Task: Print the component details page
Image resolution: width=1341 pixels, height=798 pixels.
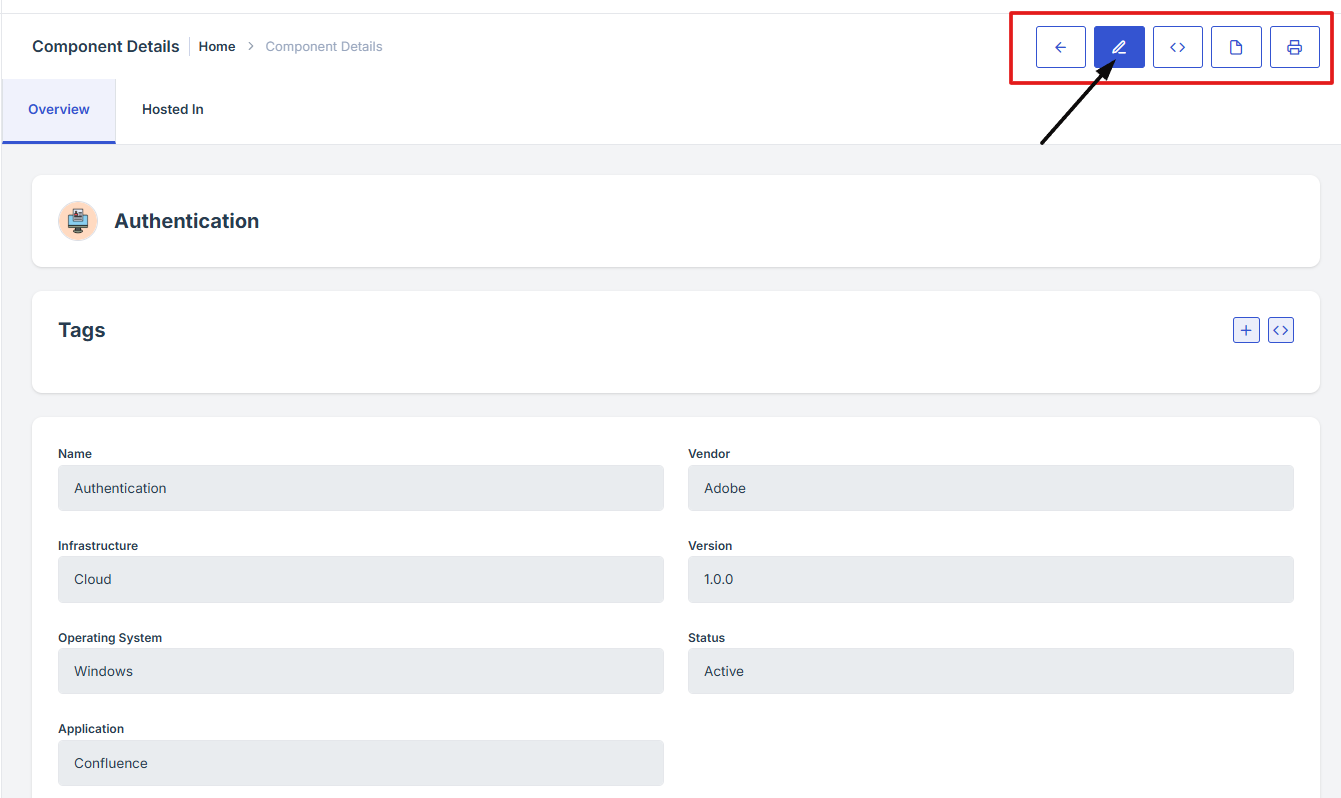Action: pos(1294,47)
